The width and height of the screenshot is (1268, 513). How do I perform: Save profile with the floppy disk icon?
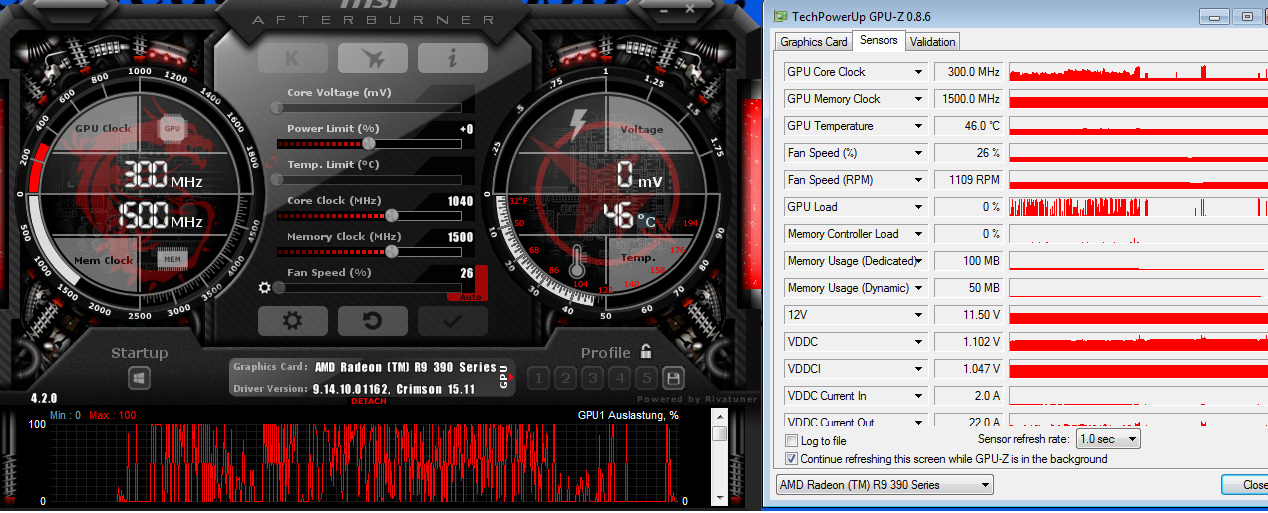tap(673, 378)
